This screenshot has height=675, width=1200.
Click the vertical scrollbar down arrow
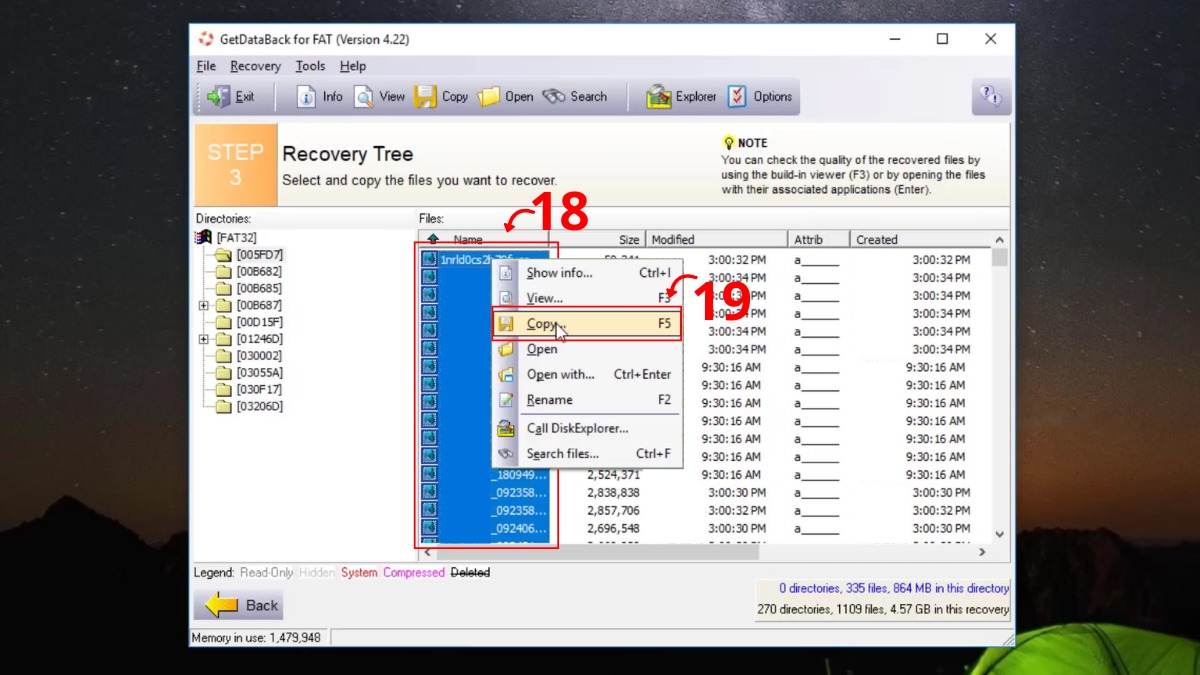[x=1000, y=535]
